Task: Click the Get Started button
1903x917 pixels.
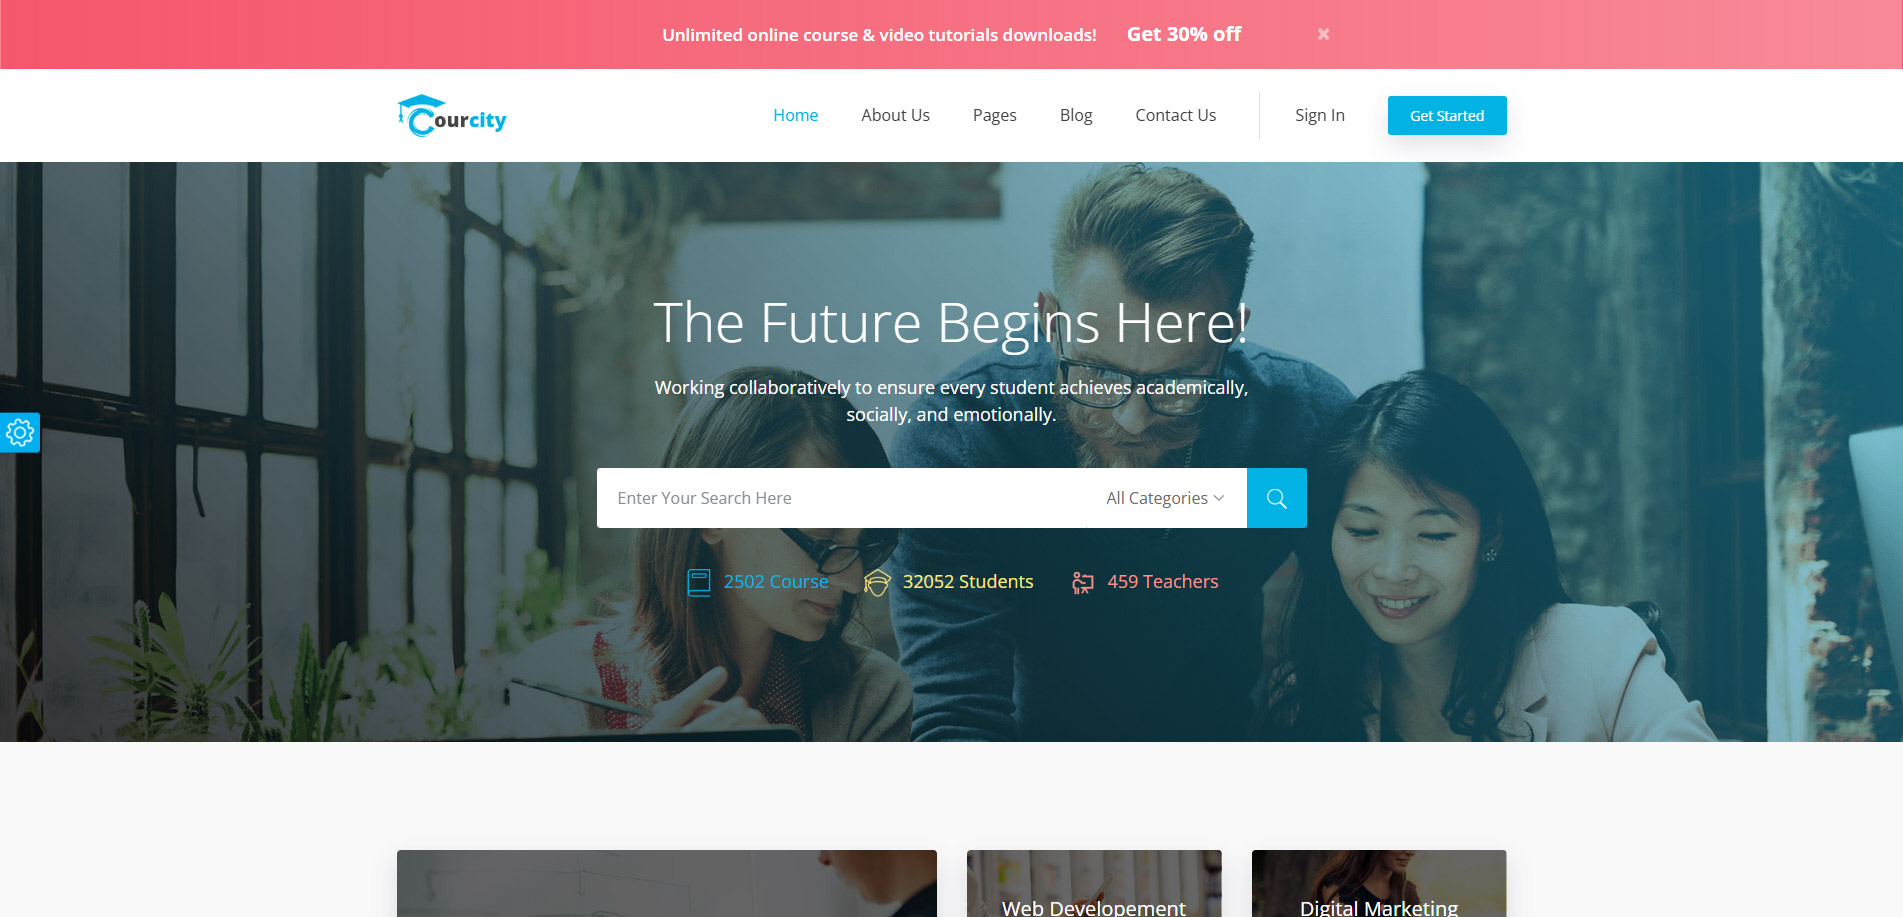Action: [1447, 115]
